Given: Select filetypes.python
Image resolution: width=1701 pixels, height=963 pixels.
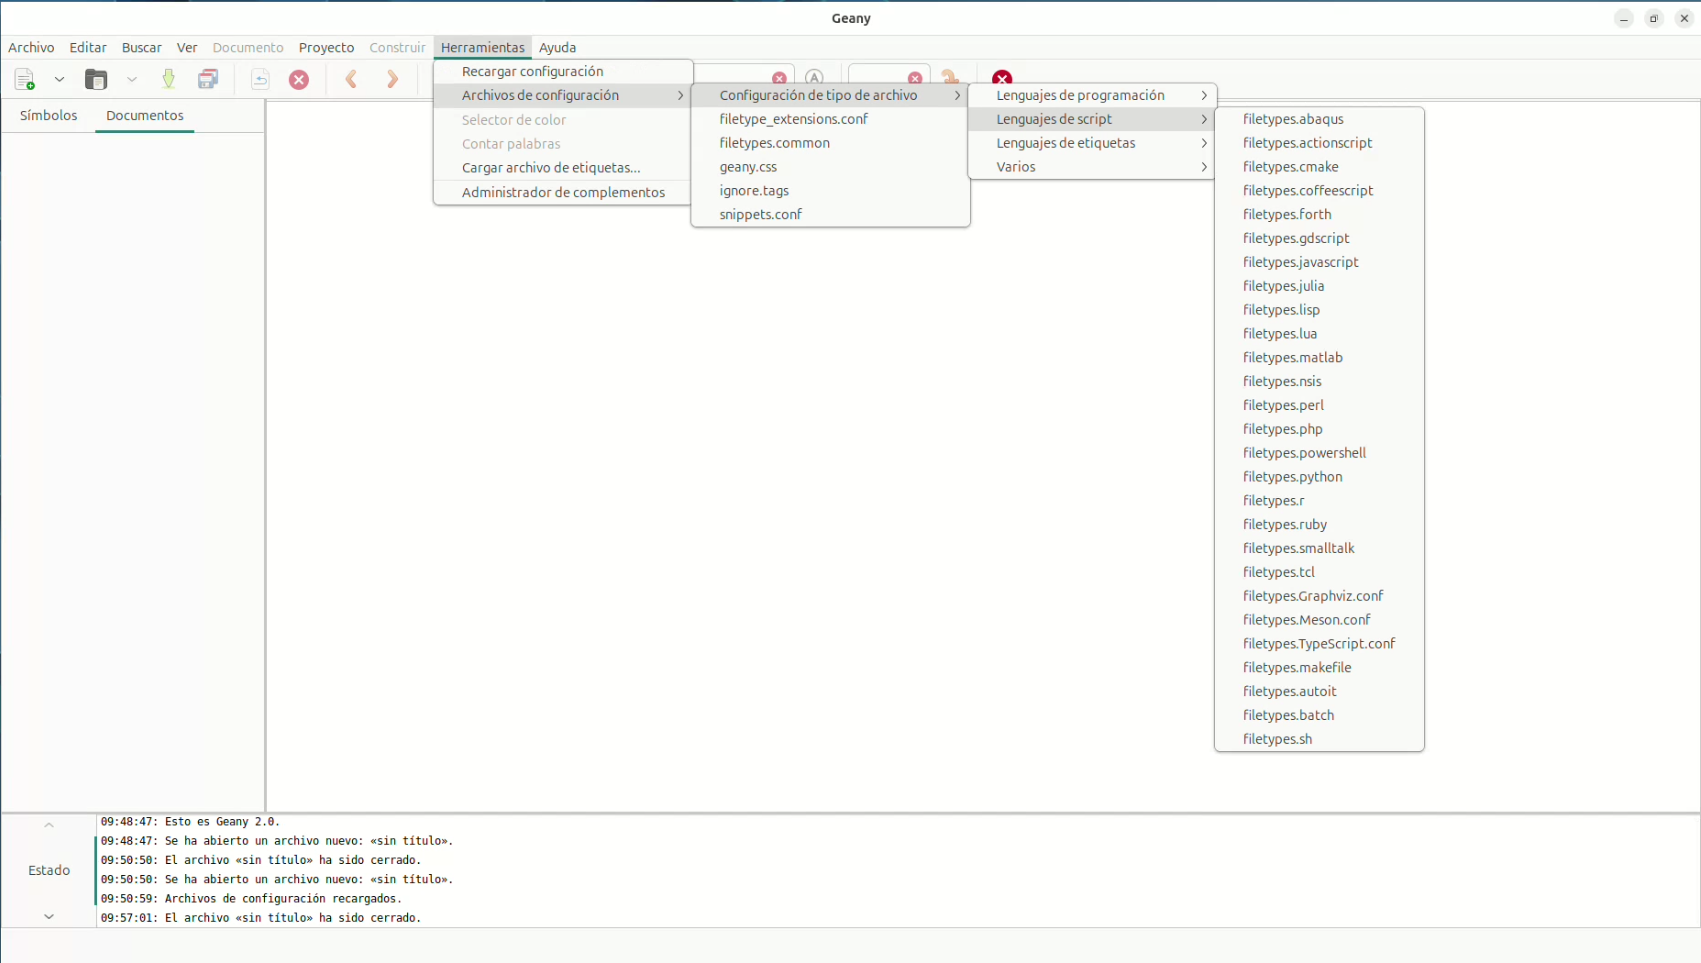Looking at the screenshot, I should coord(1319,476).
